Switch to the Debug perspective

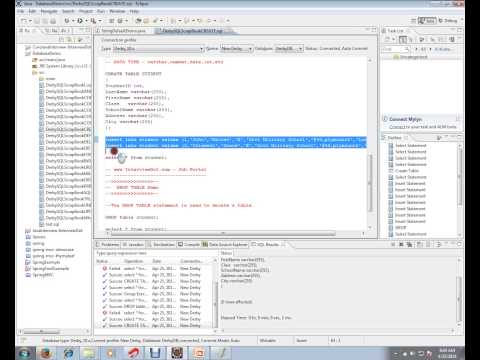(x=448, y=21)
